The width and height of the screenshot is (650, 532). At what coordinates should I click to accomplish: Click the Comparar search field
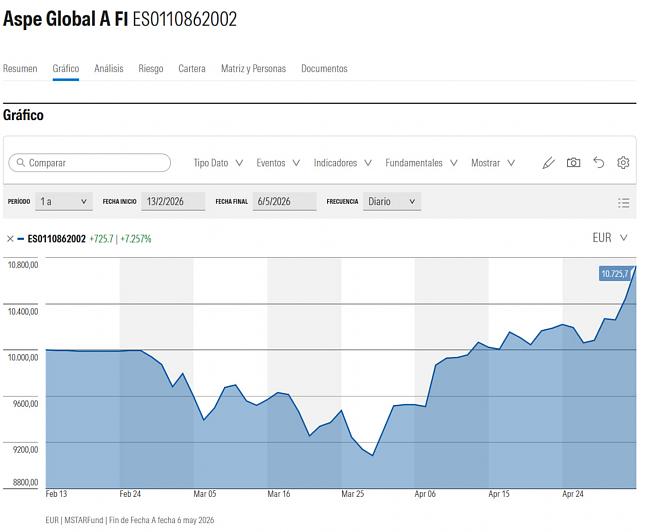pyautogui.click(x=90, y=163)
